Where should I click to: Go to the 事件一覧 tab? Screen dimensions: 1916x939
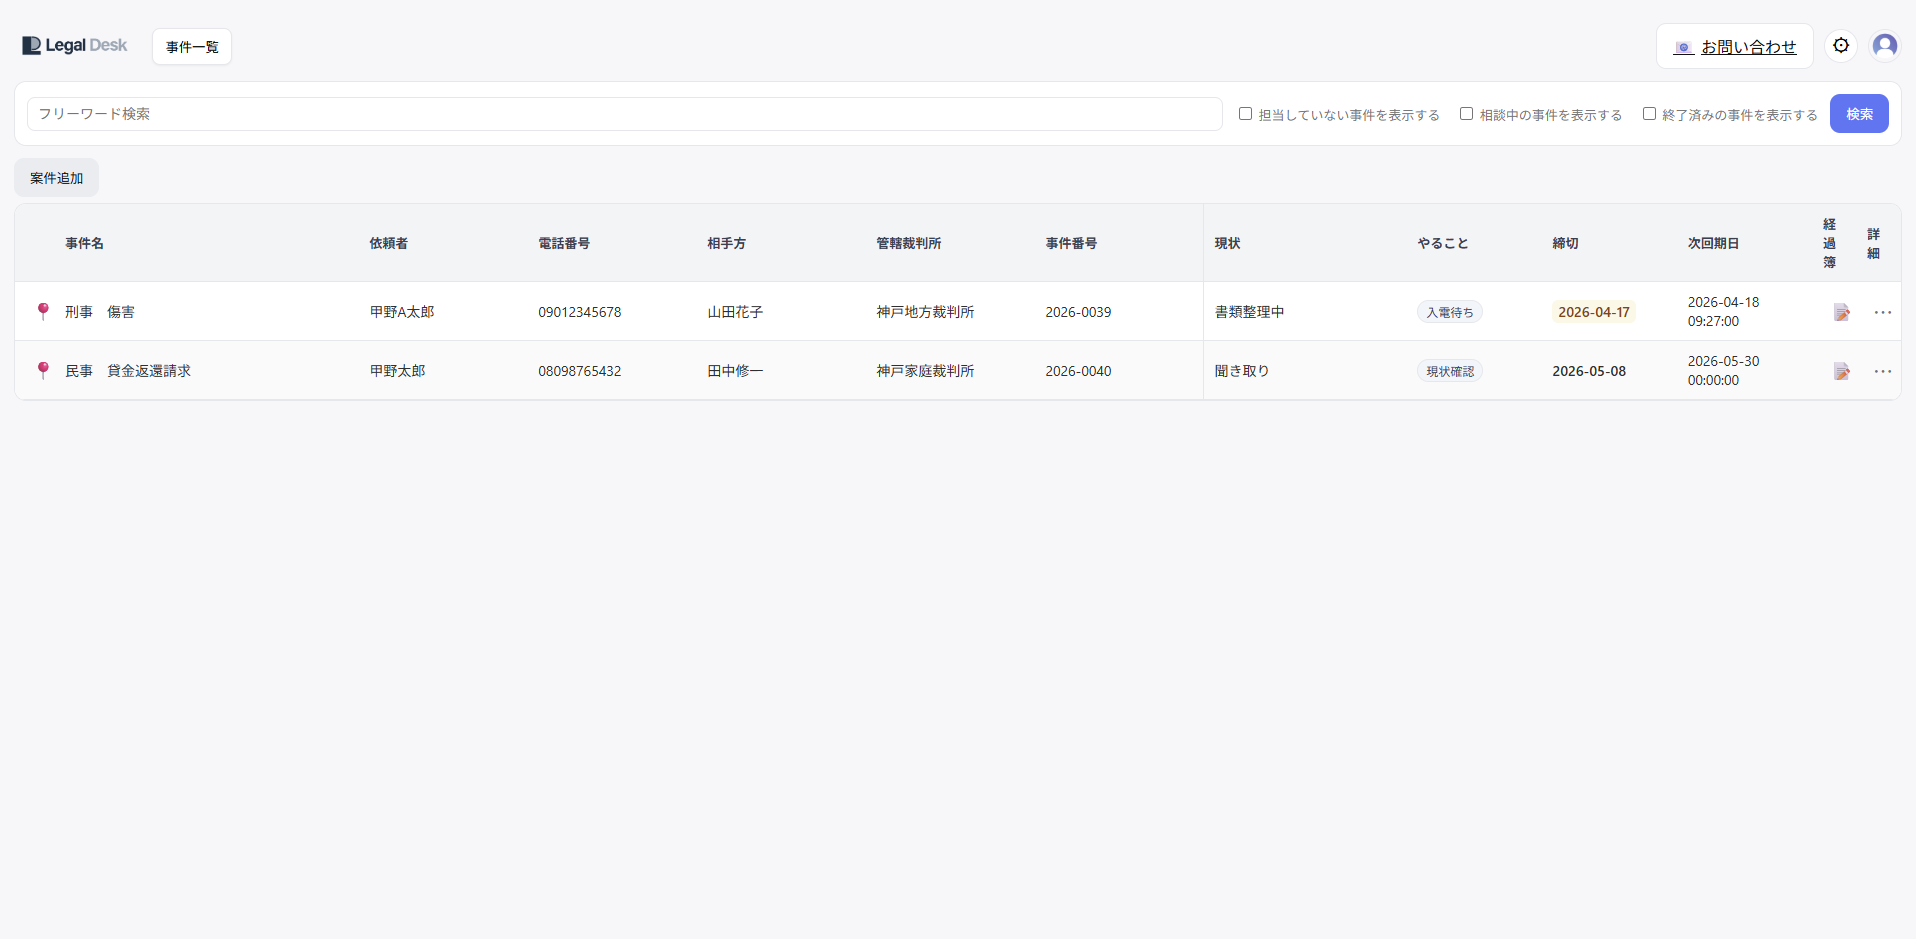tap(192, 47)
